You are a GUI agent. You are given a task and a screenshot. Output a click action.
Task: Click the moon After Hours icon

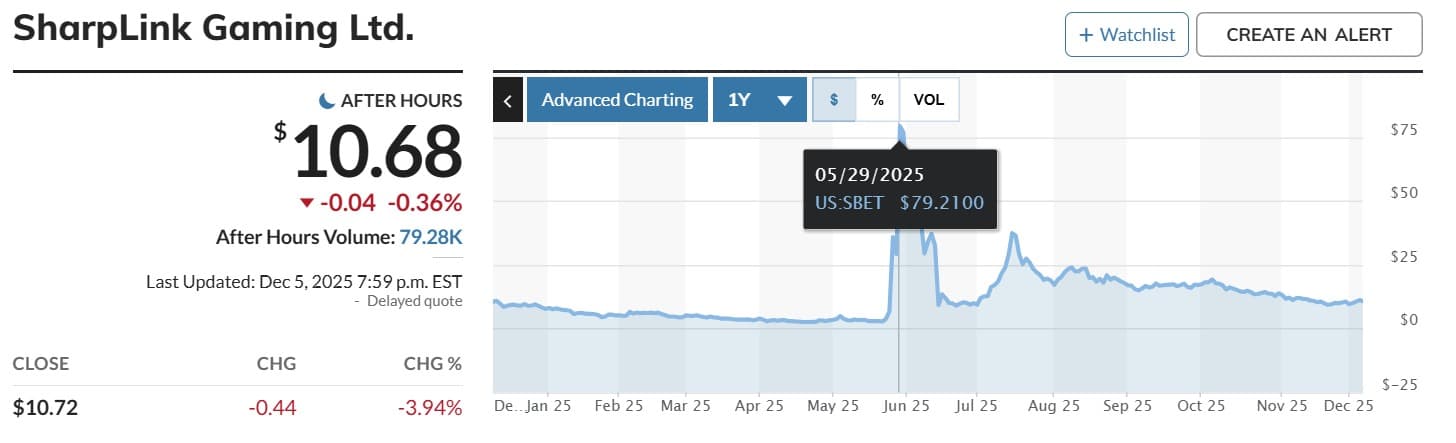point(326,100)
